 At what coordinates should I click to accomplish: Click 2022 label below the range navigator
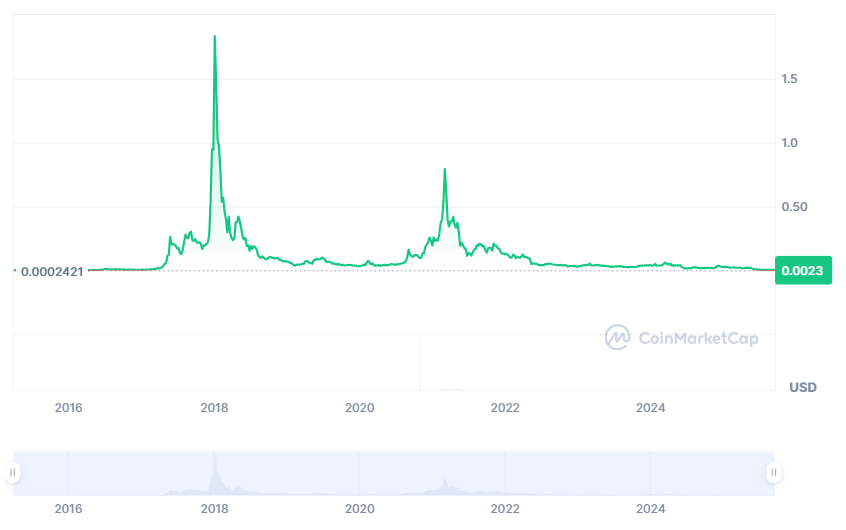pos(505,510)
